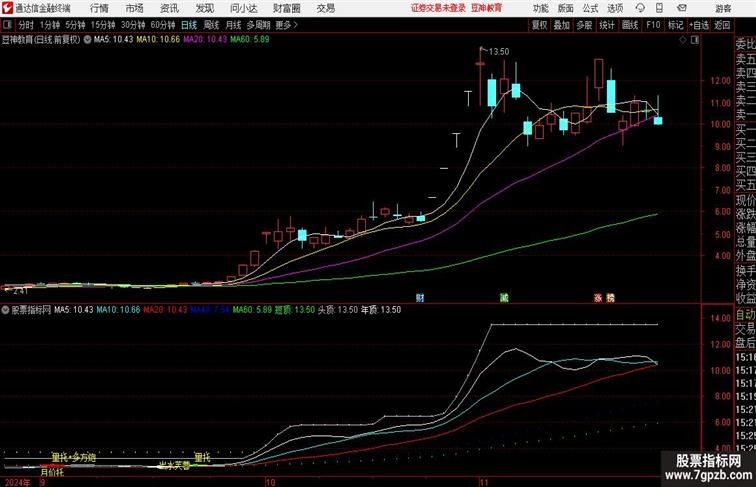Open the 资讯 menu
This screenshot has height=487, width=756.
[169, 8]
